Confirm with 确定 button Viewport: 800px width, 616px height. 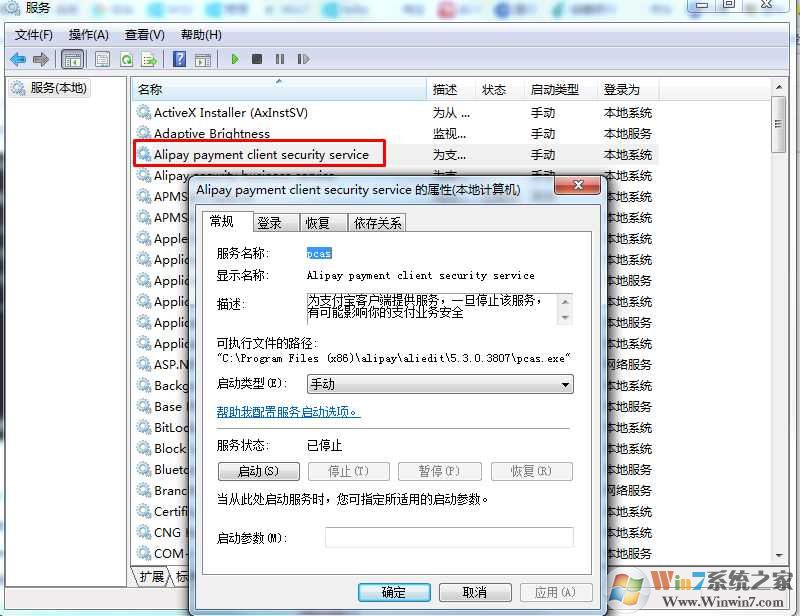pos(394,593)
